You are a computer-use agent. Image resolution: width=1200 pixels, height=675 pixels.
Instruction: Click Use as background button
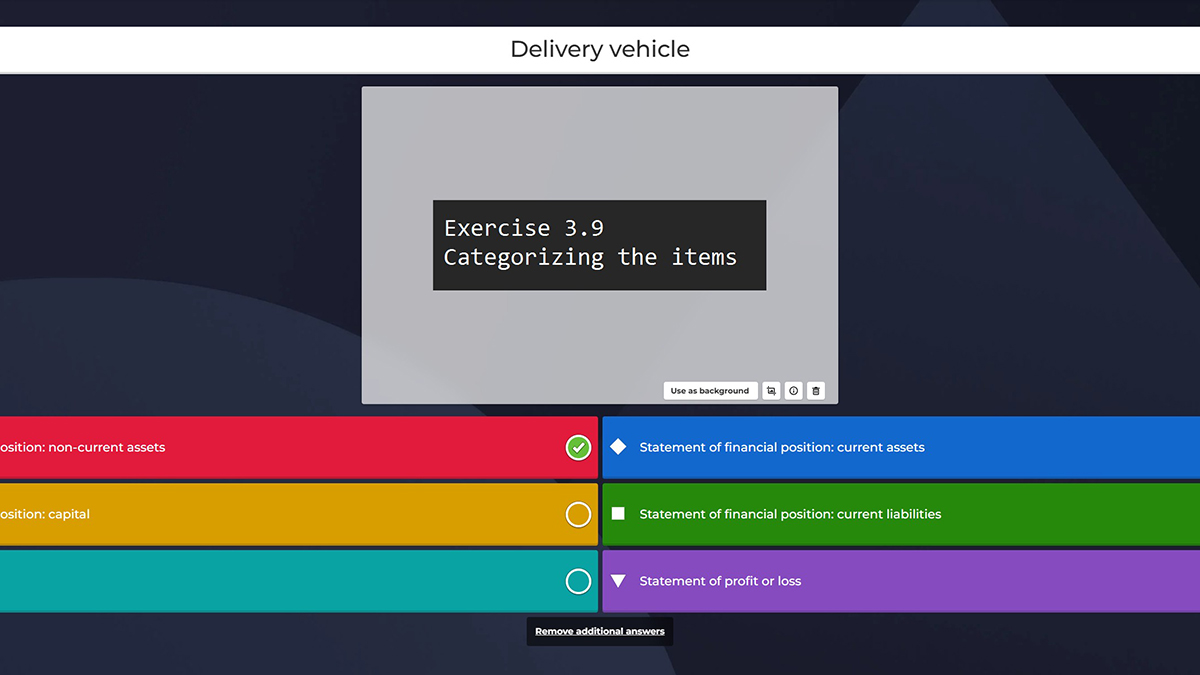(x=710, y=391)
